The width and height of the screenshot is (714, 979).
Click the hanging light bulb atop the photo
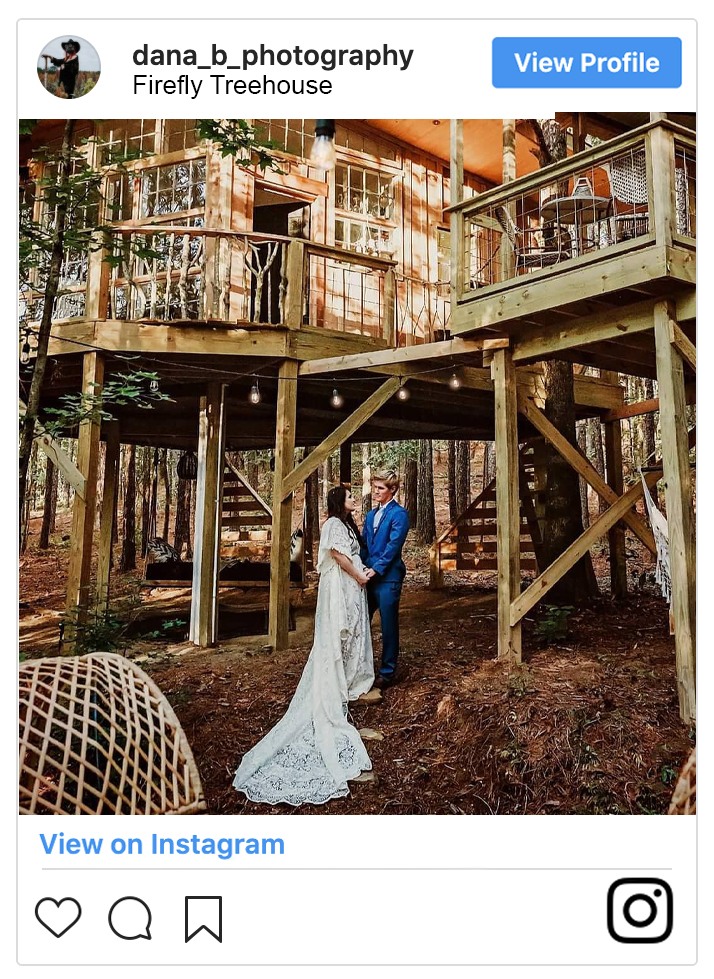pos(323,145)
